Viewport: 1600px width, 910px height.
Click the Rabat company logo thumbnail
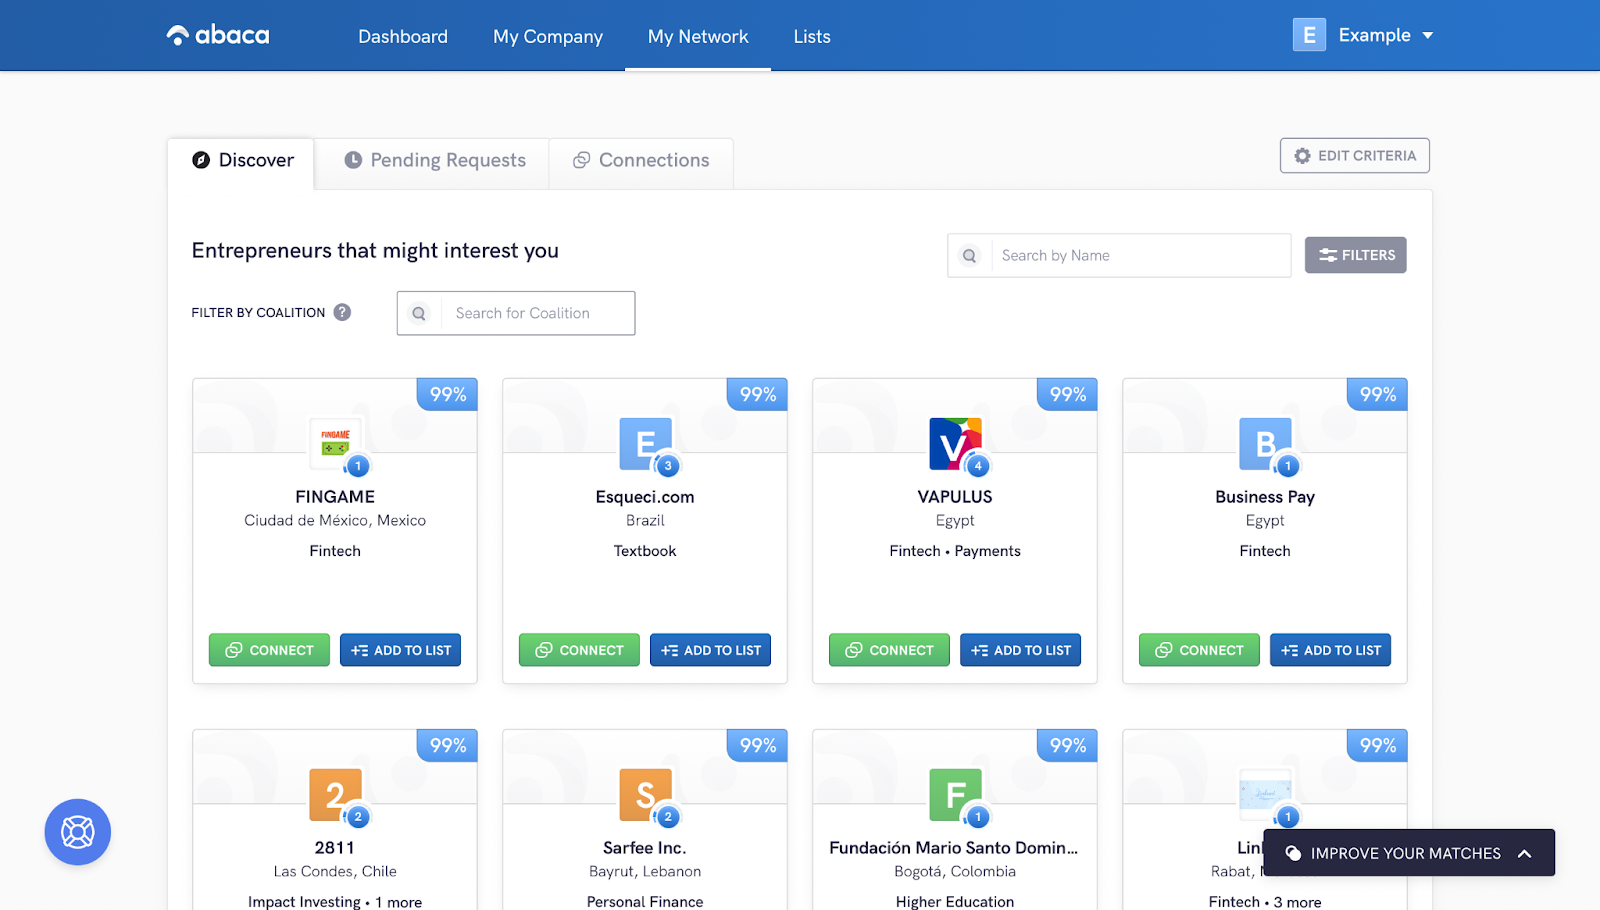[x=1265, y=794]
